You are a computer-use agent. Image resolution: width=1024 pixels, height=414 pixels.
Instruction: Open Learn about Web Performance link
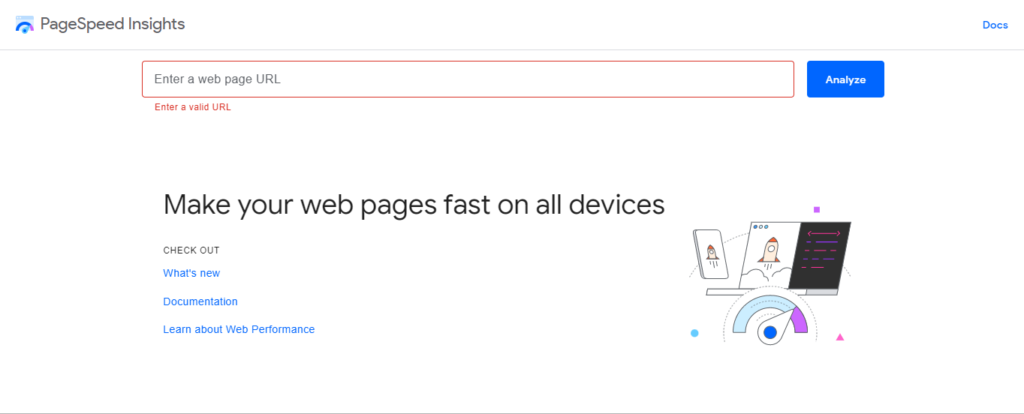point(238,329)
